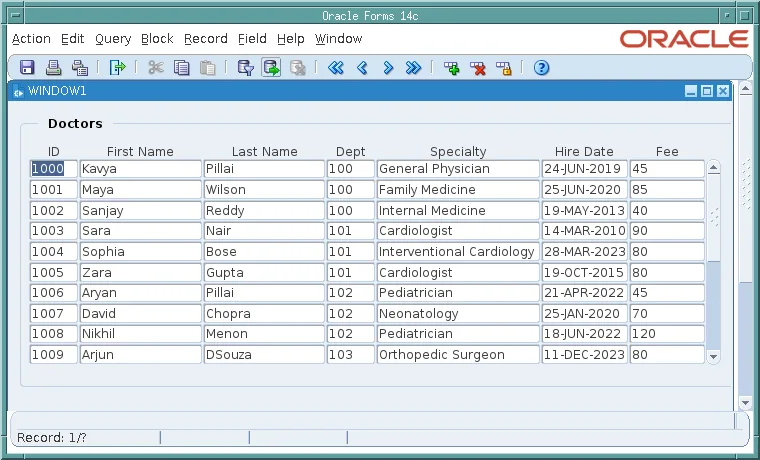Click the Specialty field 'Family Medicine'
Screen dimensions: 760x460
tap(458, 190)
